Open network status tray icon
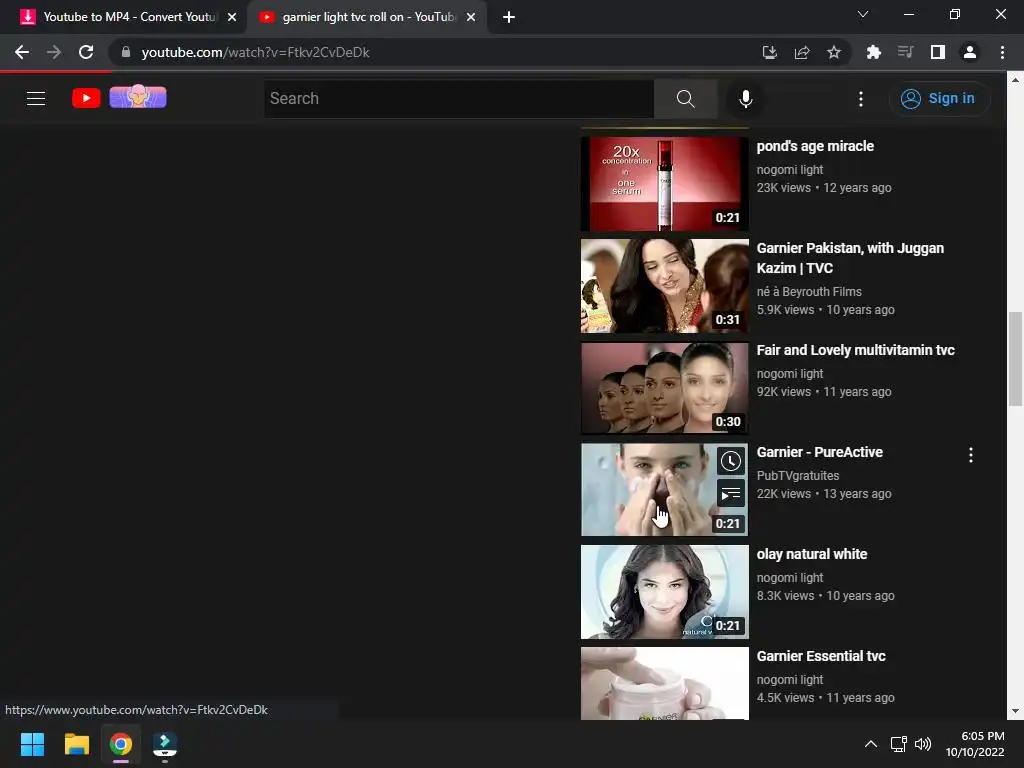The width and height of the screenshot is (1024, 768). [x=899, y=744]
